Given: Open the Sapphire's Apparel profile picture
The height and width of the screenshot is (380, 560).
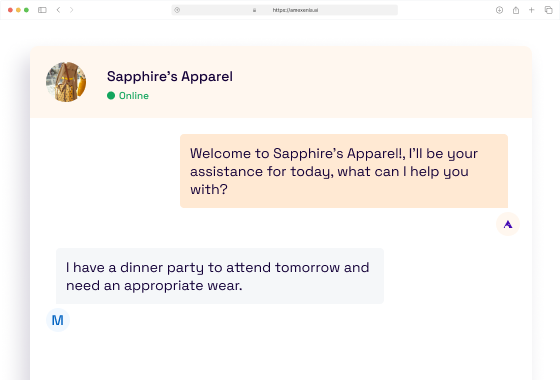Looking at the screenshot, I should click(x=66, y=82).
